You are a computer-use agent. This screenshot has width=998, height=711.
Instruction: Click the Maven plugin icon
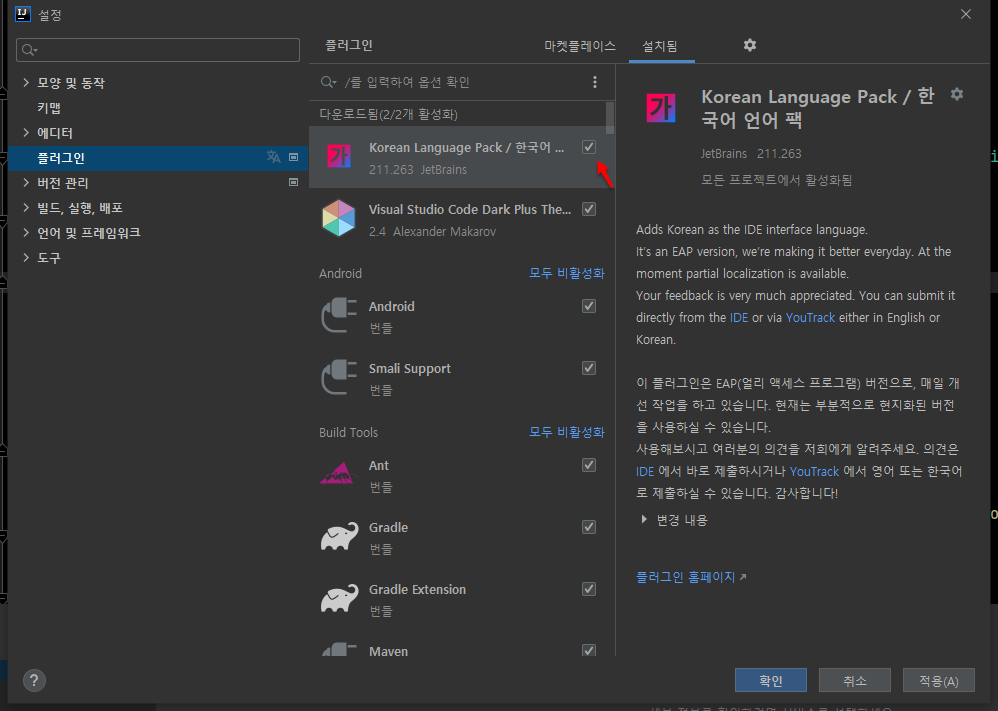339,649
